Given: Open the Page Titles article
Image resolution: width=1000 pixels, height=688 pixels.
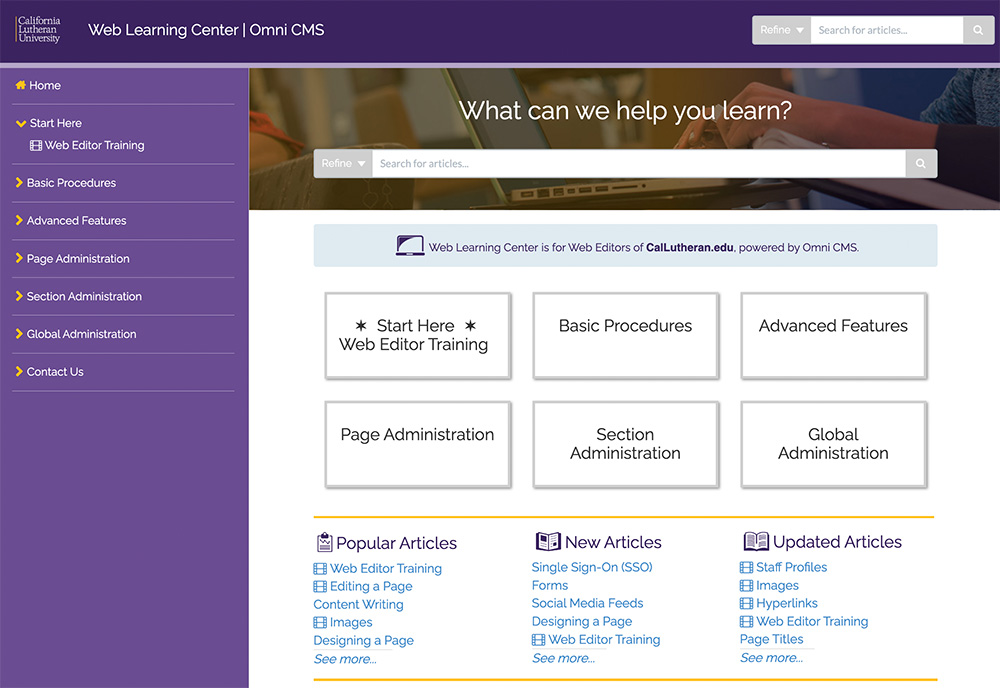Looking at the screenshot, I should (x=772, y=639).
